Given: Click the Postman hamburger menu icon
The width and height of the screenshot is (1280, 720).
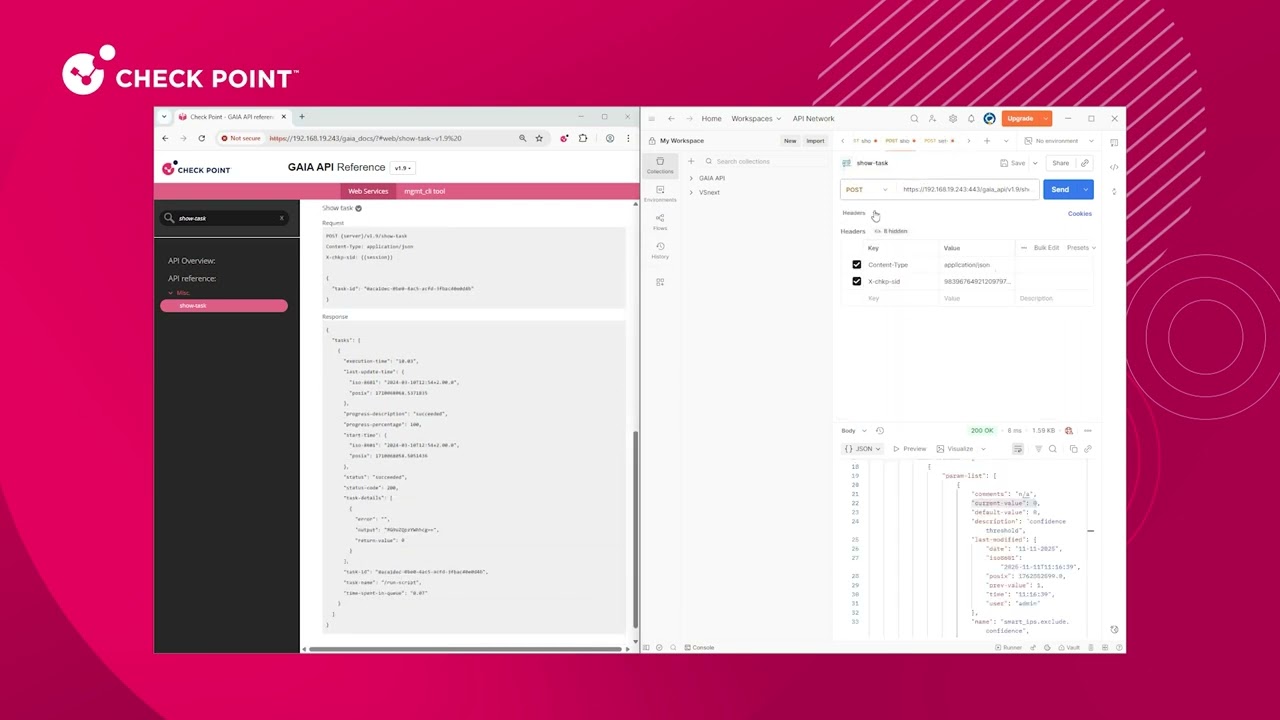Looking at the screenshot, I should coord(652,118).
